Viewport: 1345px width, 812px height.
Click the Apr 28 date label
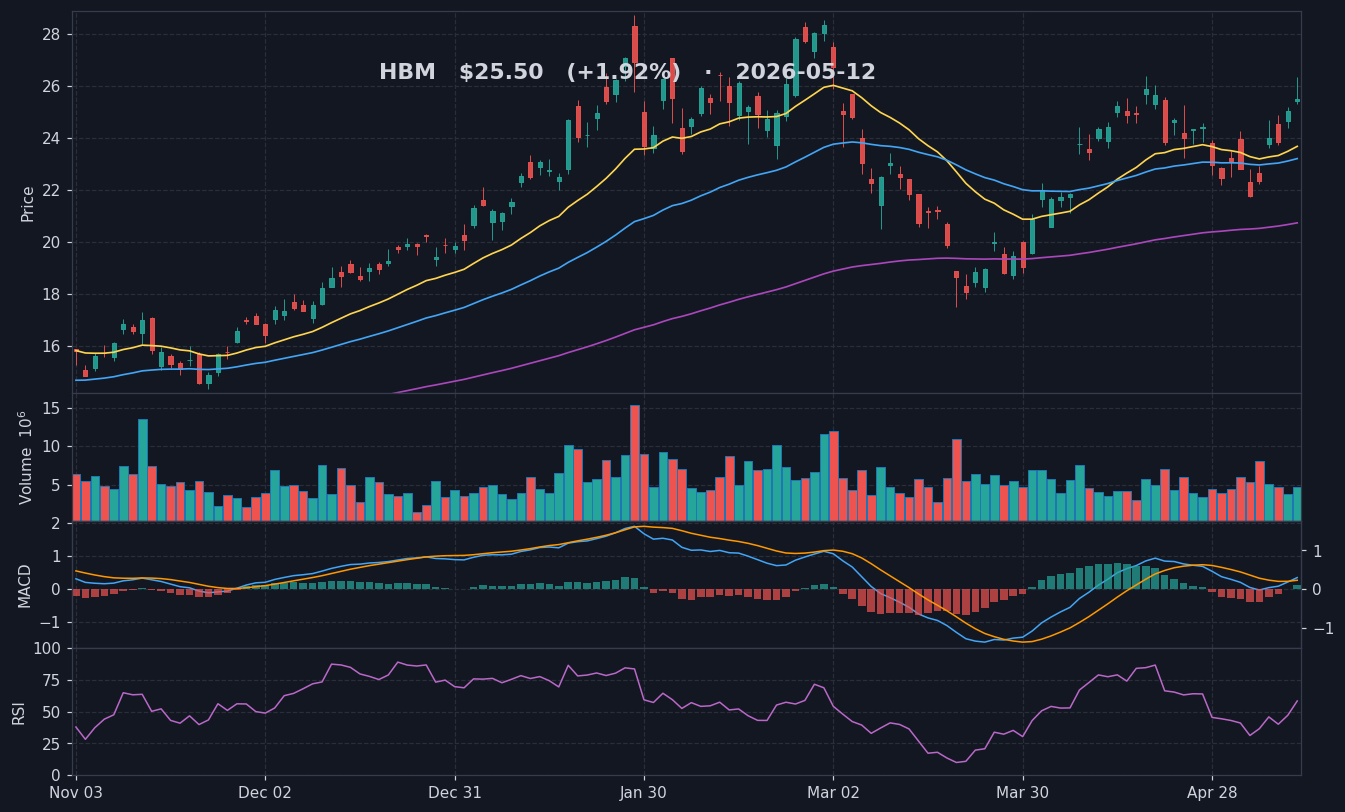(1212, 792)
